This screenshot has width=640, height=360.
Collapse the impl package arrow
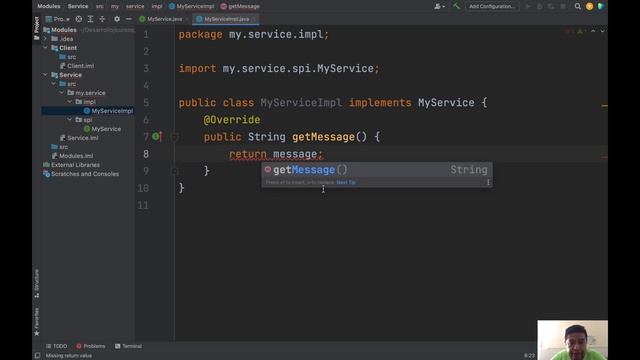[x=70, y=102]
